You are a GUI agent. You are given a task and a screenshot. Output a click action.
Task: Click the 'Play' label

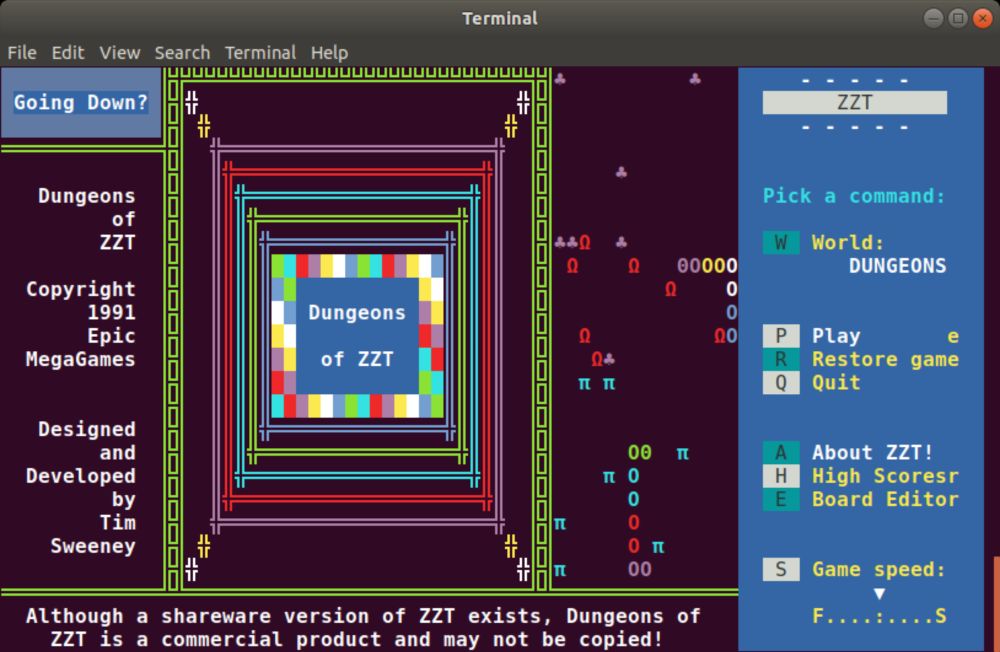836,336
